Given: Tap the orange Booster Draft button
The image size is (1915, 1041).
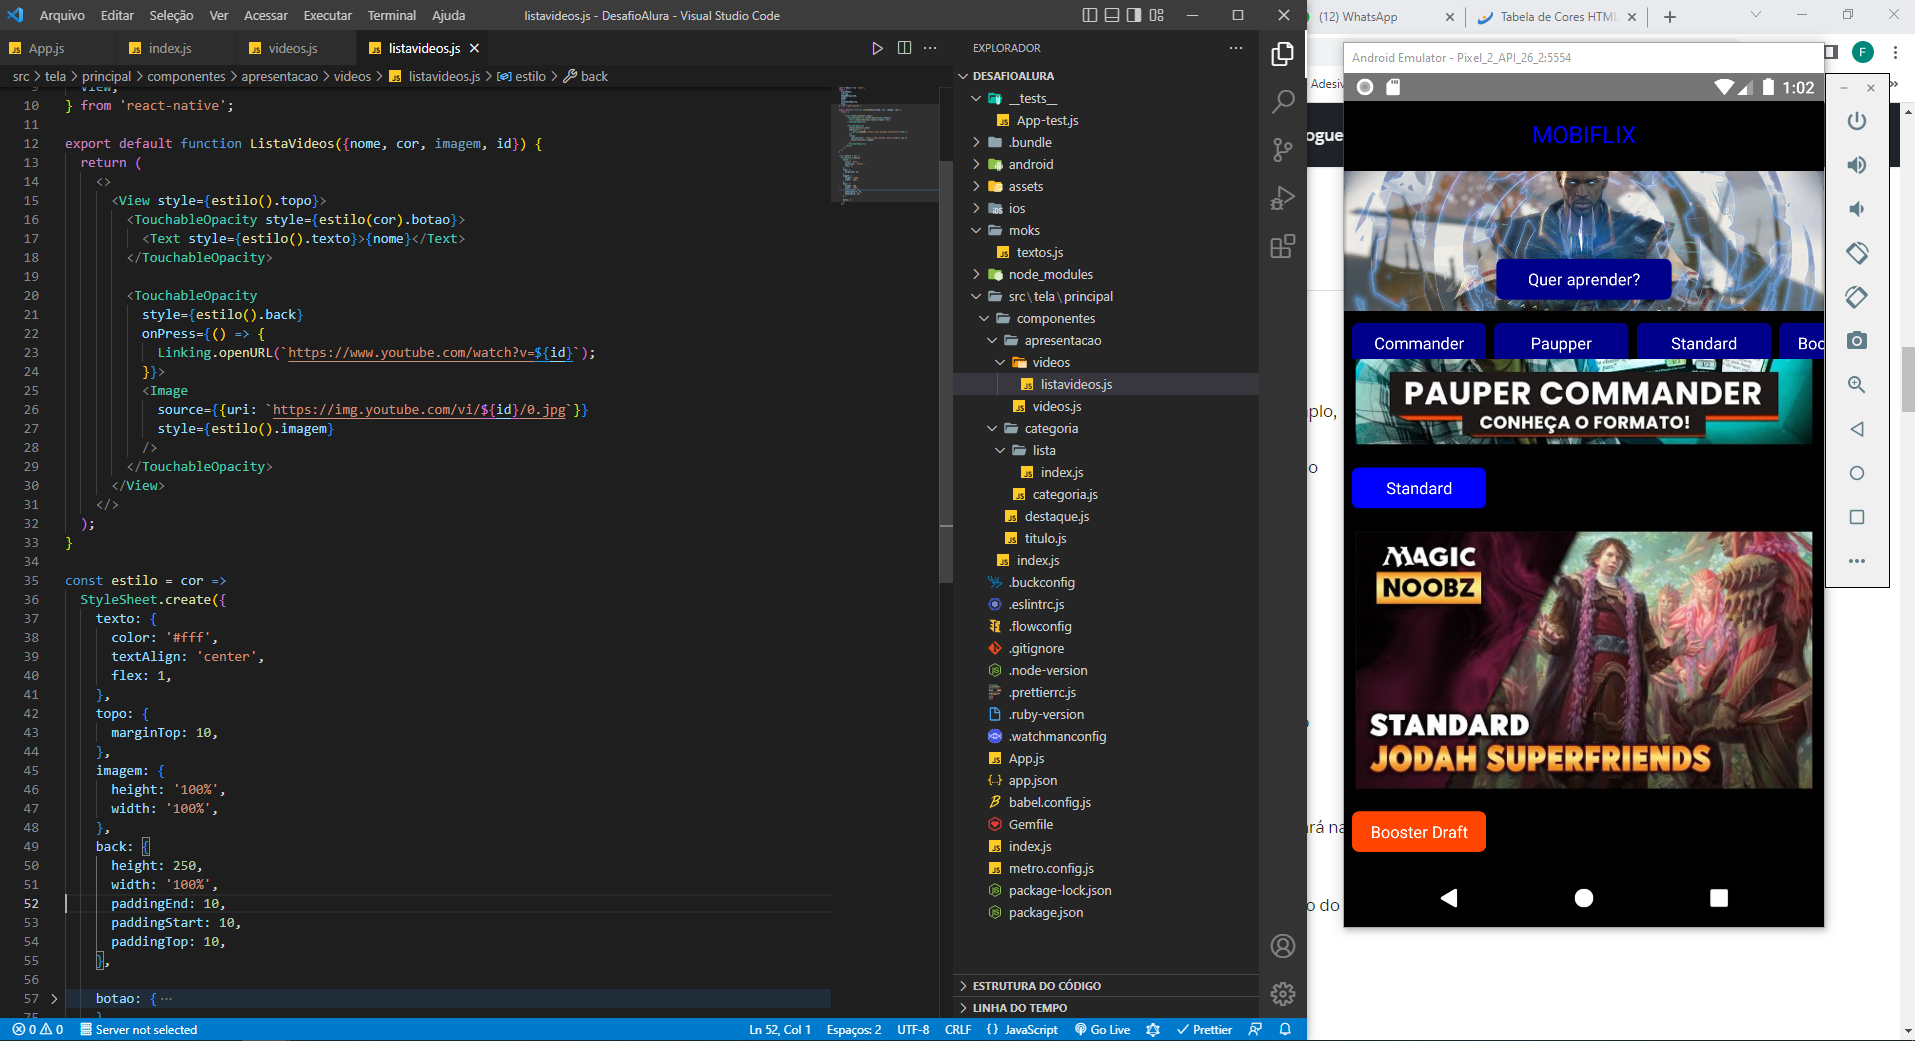Looking at the screenshot, I should (x=1418, y=832).
